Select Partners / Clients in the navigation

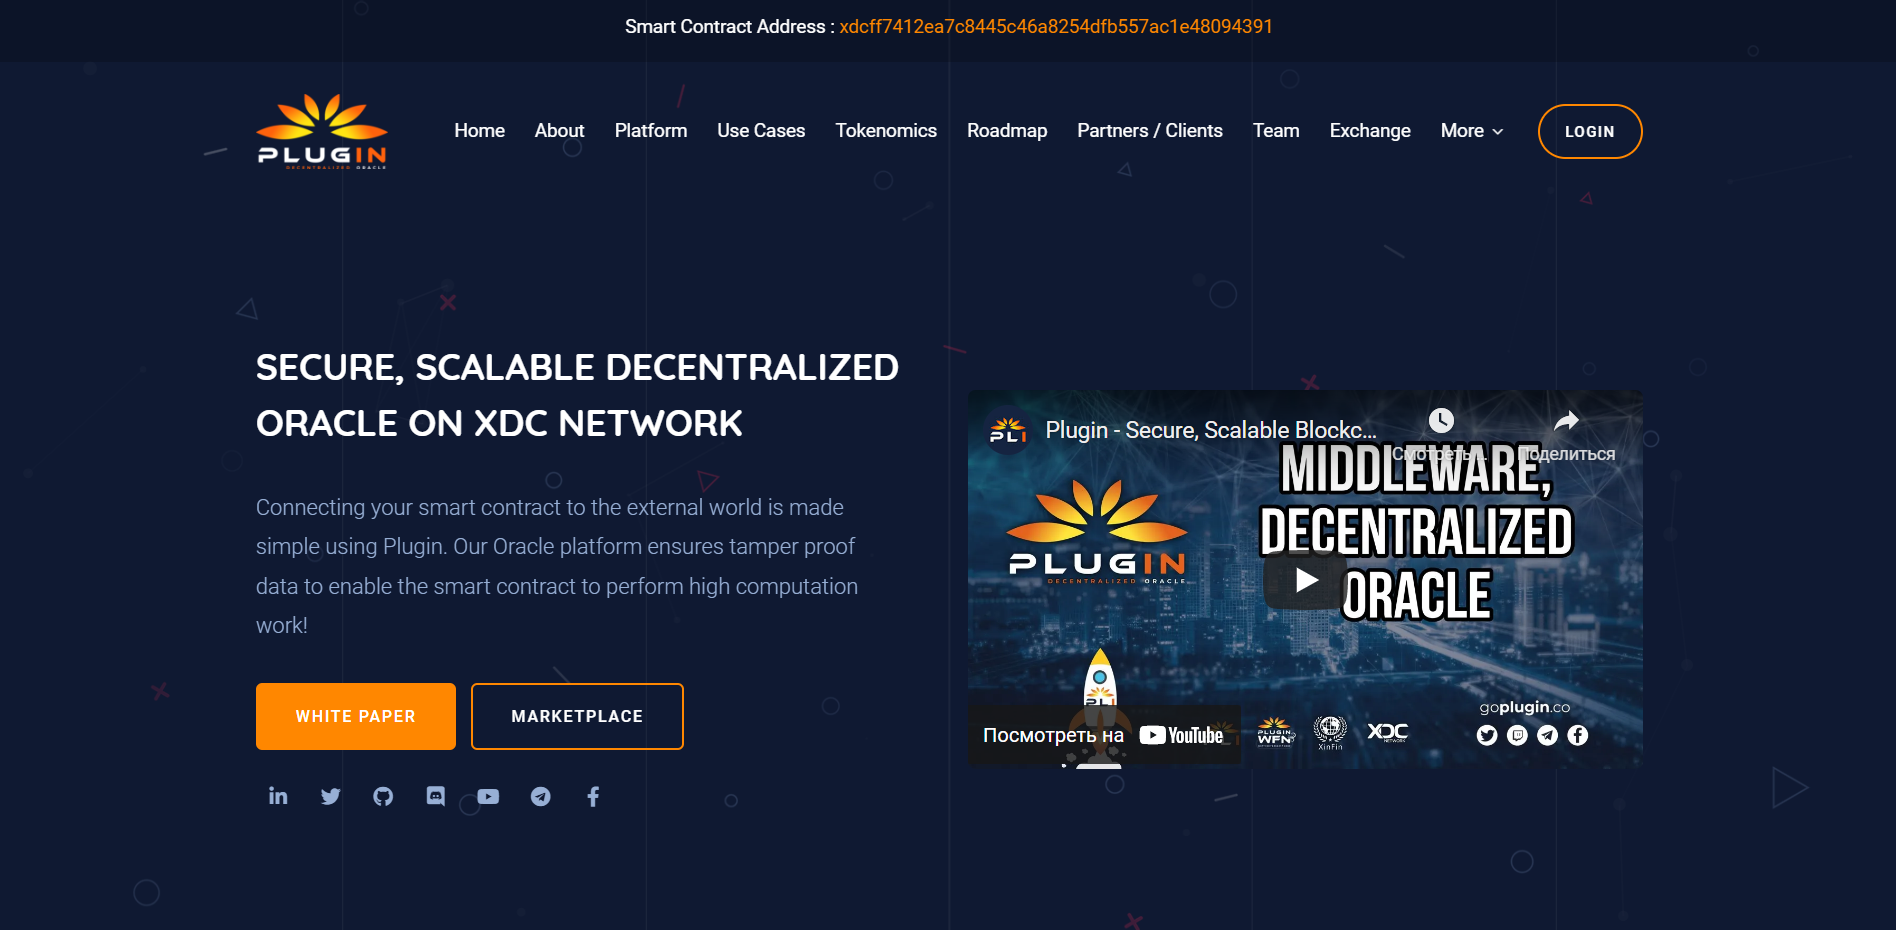[1150, 131]
